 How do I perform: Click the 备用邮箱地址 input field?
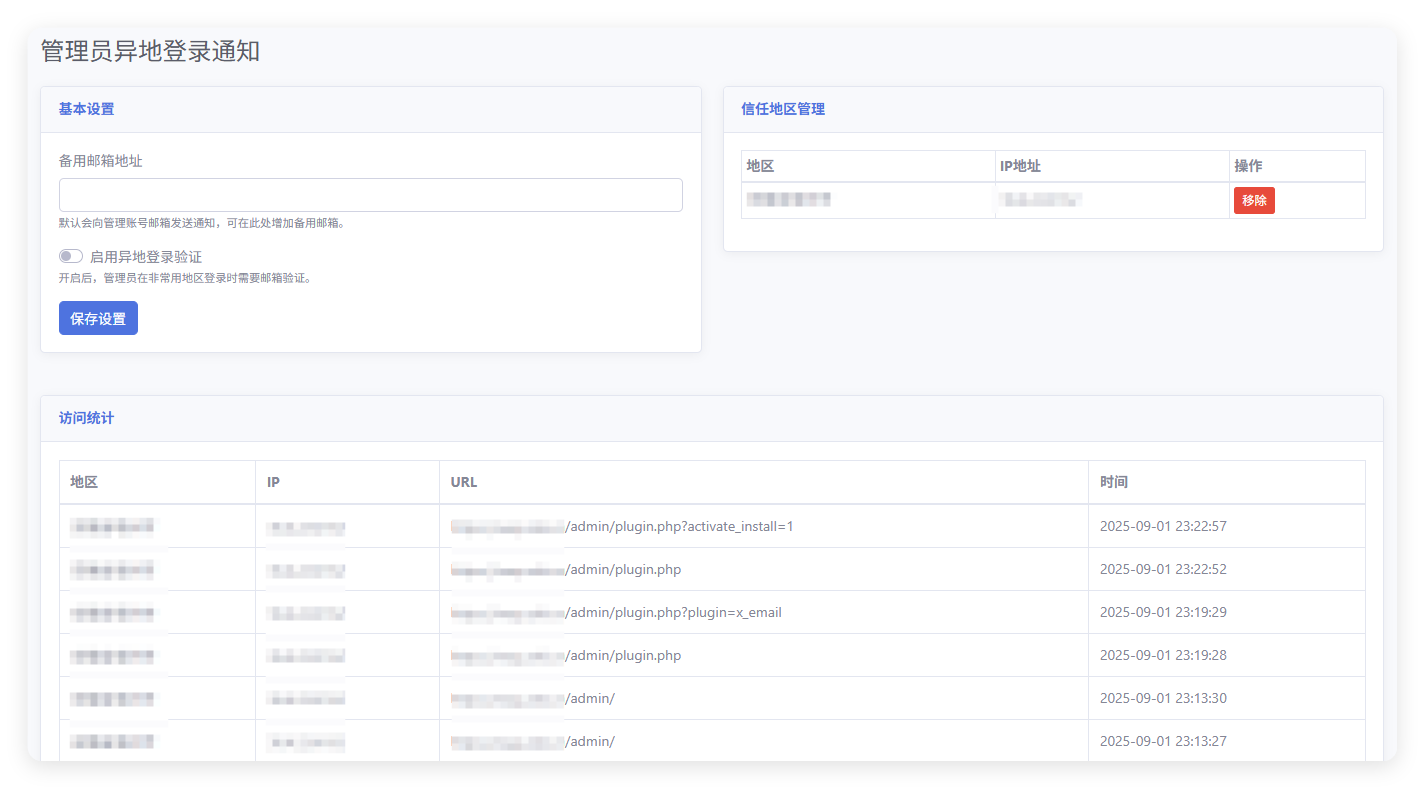pyautogui.click(x=371, y=195)
